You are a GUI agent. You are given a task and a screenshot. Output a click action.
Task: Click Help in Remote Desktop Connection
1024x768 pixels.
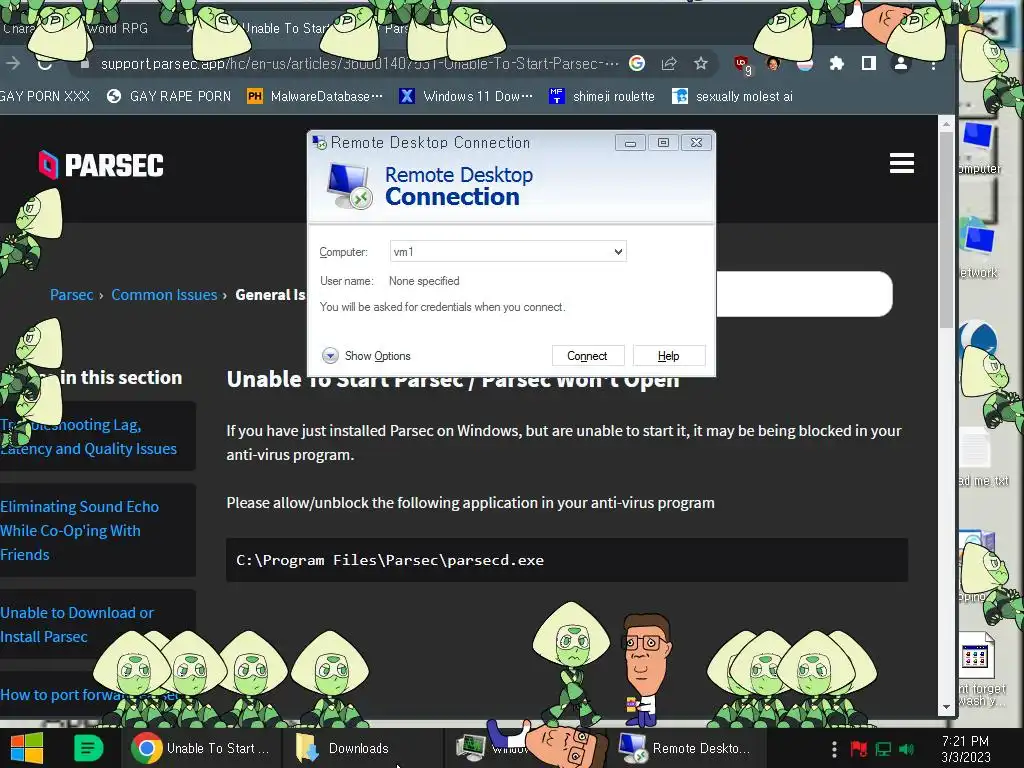(x=669, y=356)
